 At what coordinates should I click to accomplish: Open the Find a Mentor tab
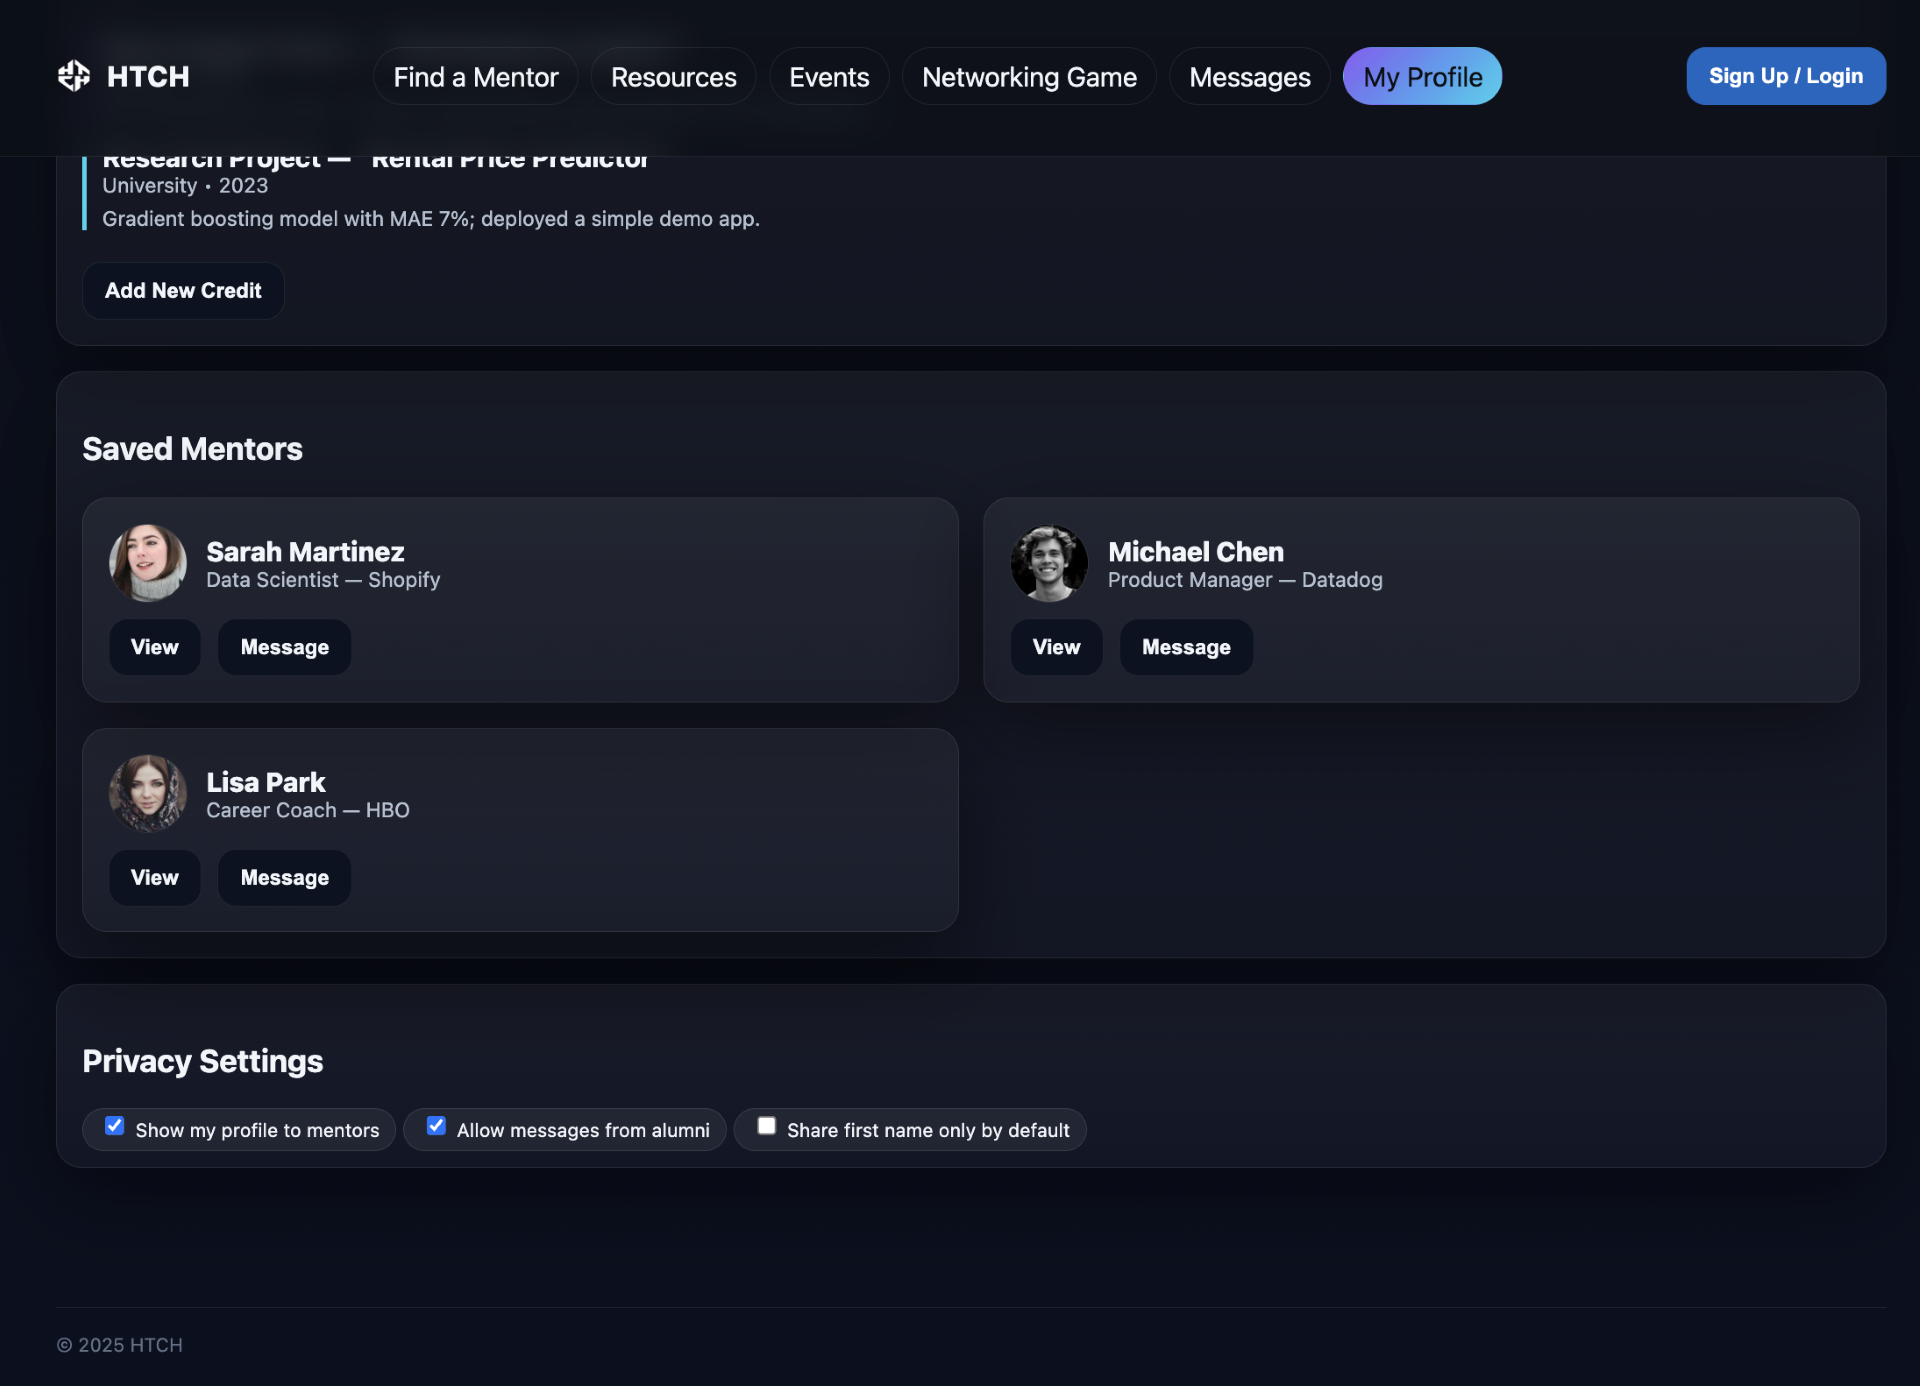pyautogui.click(x=475, y=77)
